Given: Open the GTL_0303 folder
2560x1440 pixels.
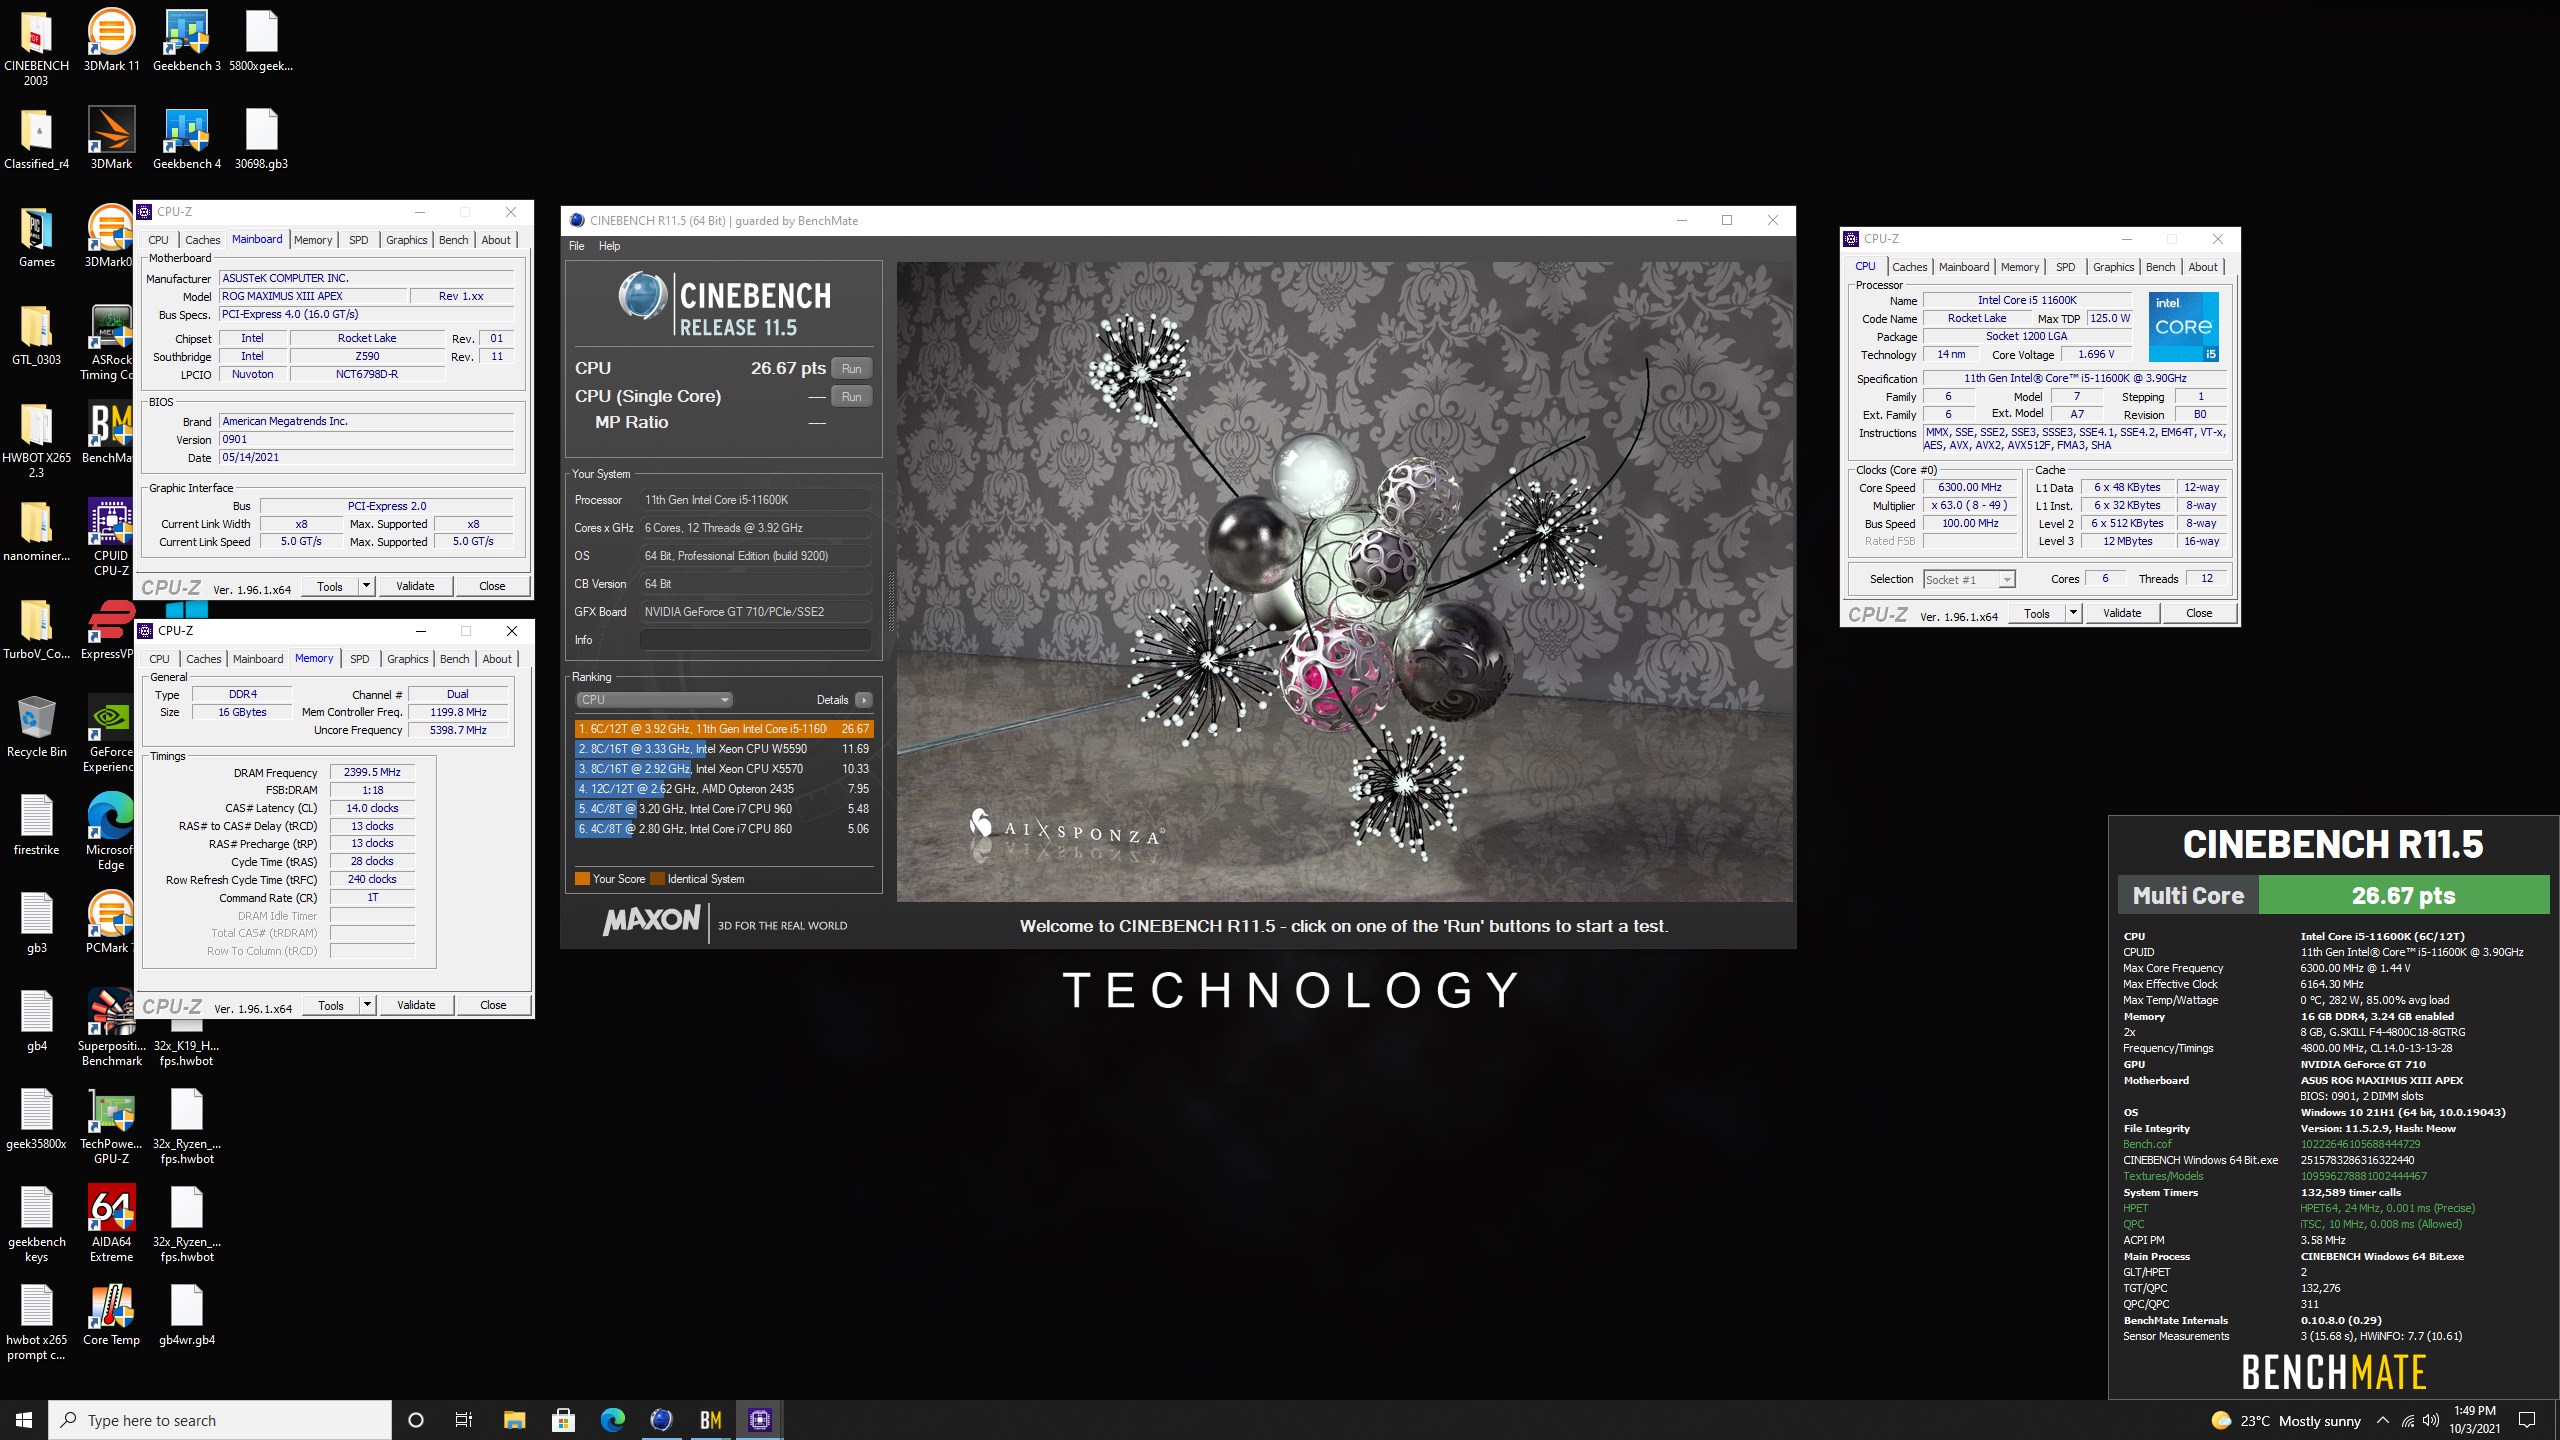Looking at the screenshot, I should click(x=36, y=334).
